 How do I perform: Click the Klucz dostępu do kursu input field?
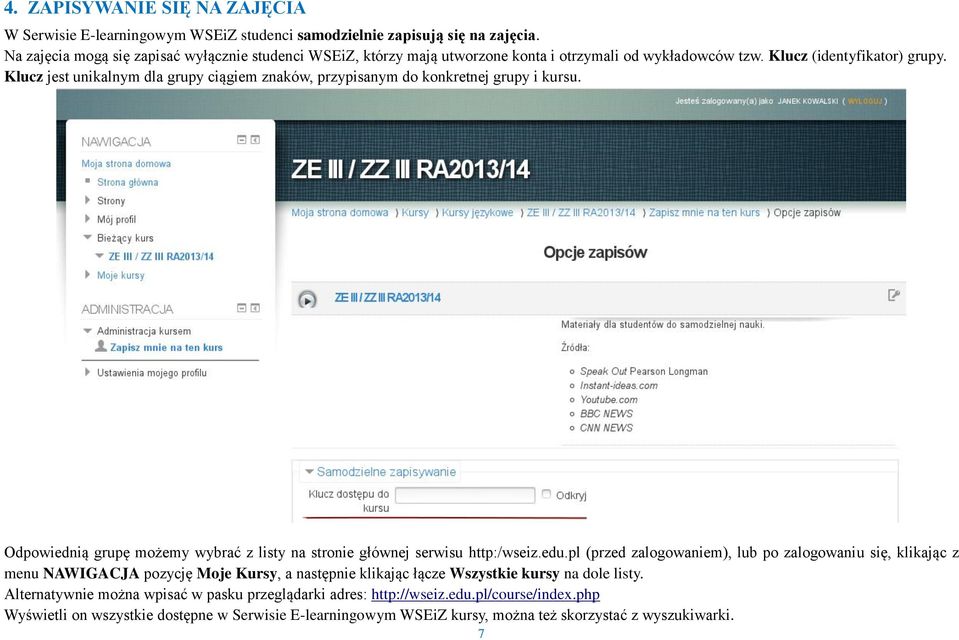coord(465,495)
